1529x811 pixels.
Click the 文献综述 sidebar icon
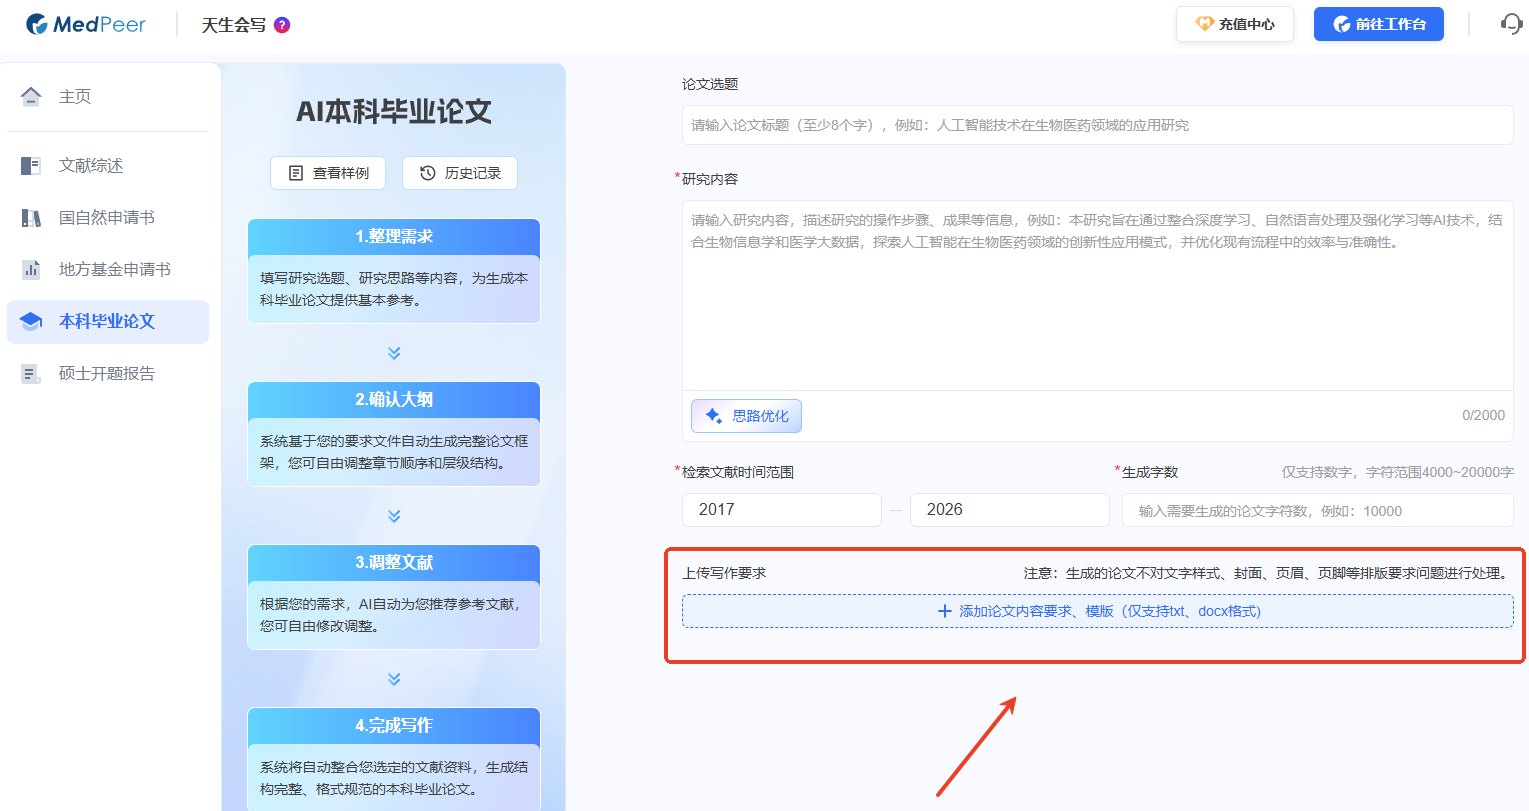coord(31,166)
